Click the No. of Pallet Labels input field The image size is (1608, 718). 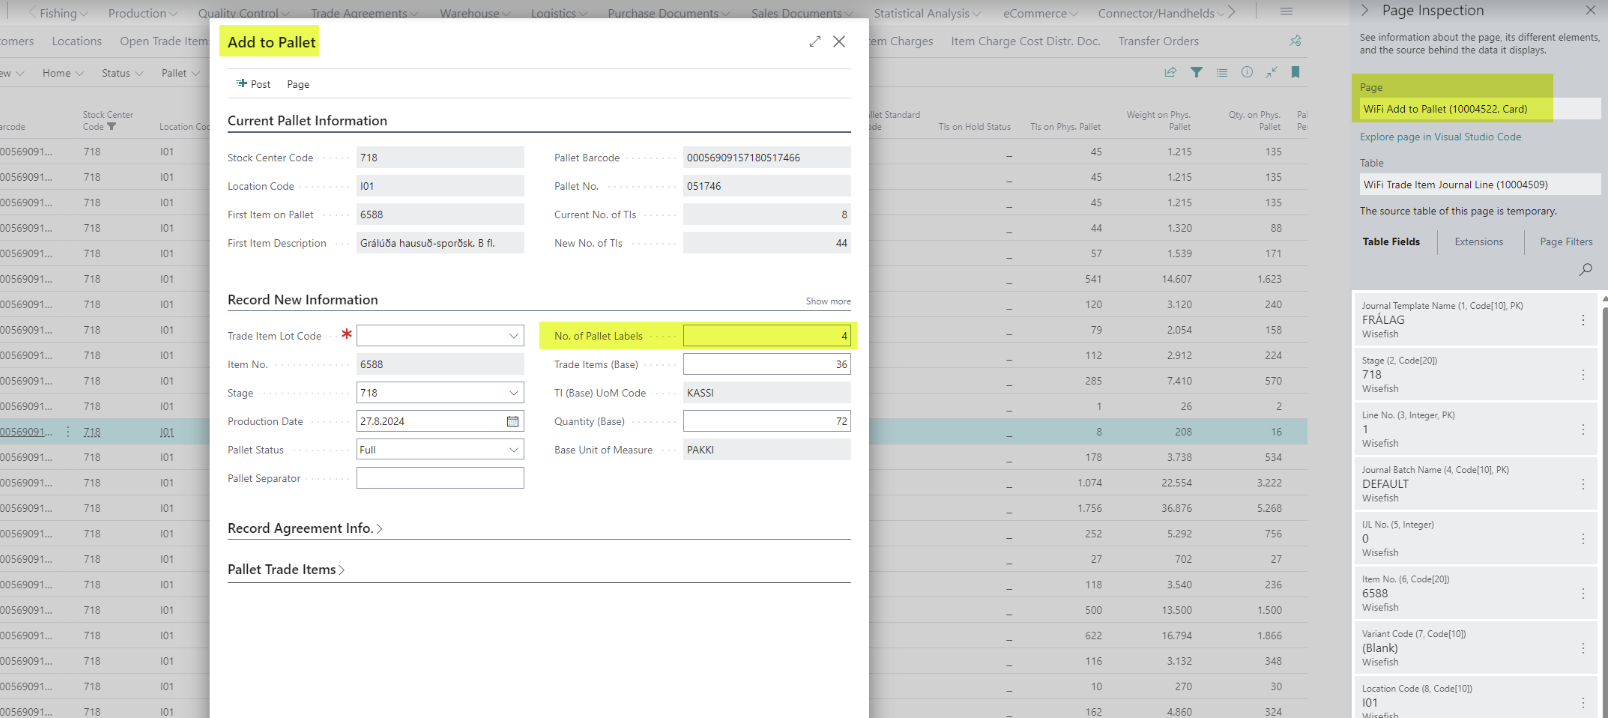[x=766, y=336]
